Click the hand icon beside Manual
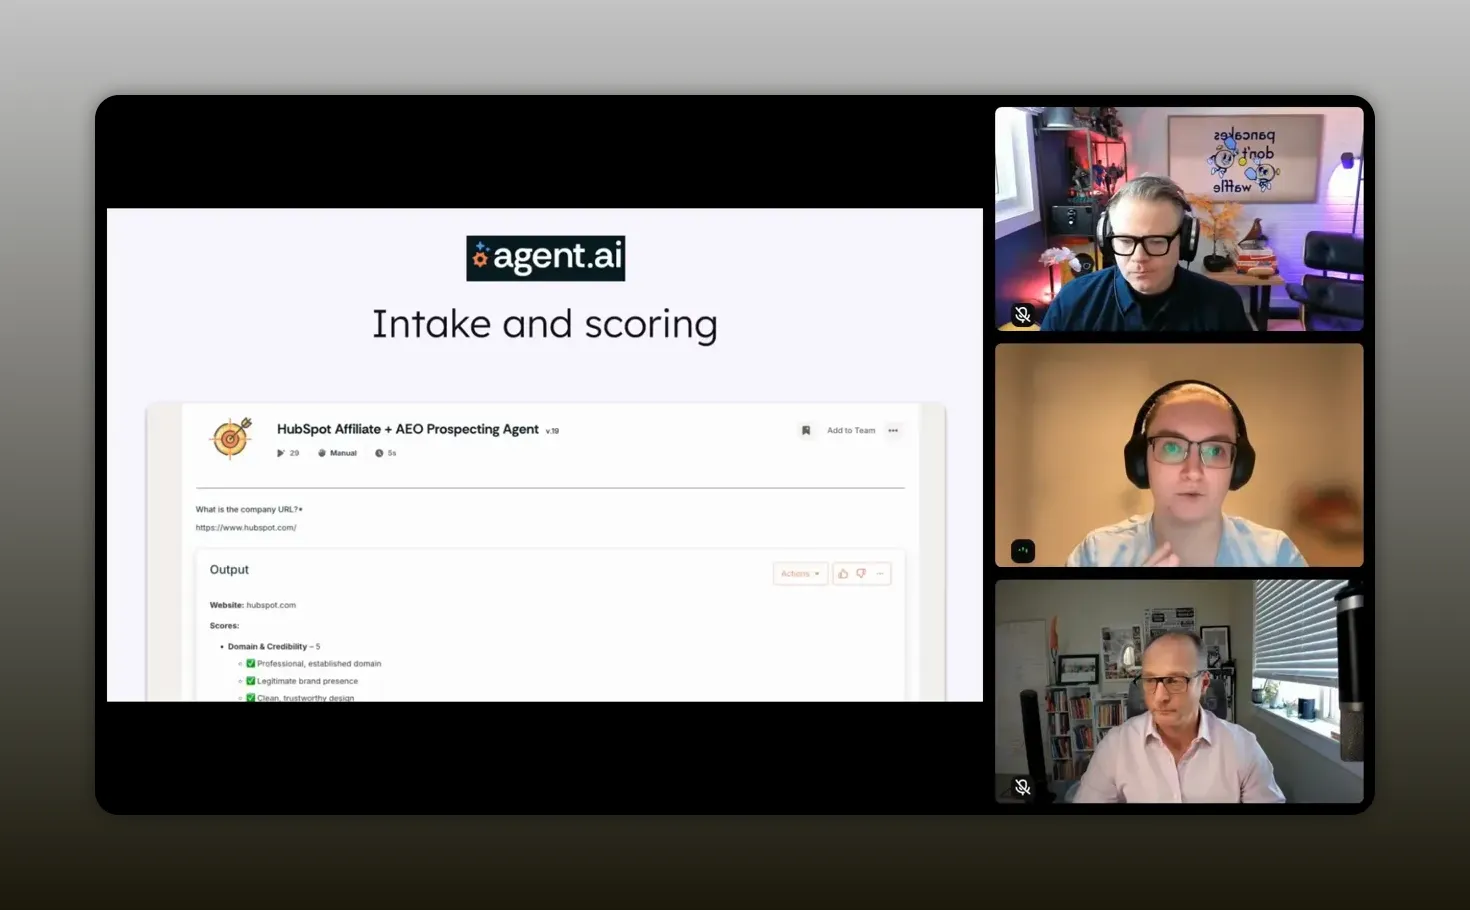Screen dimensions: 1470x910 click(x=322, y=453)
